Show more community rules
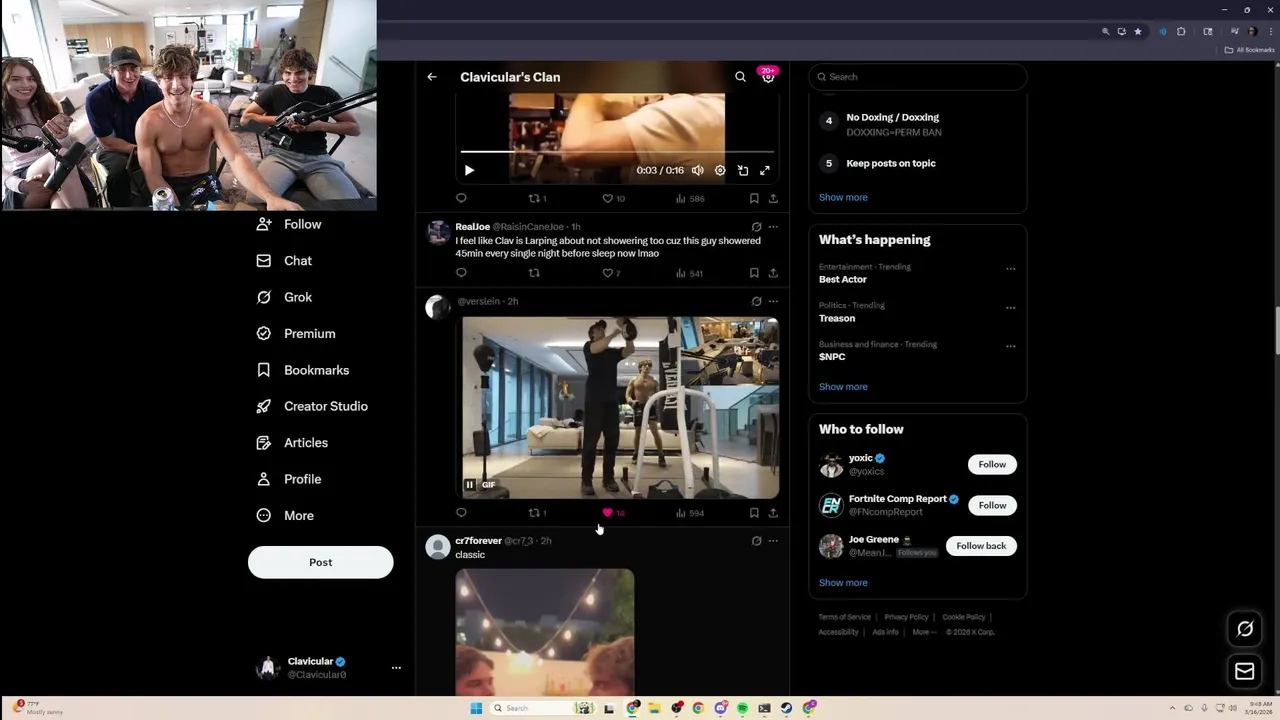 click(x=843, y=197)
